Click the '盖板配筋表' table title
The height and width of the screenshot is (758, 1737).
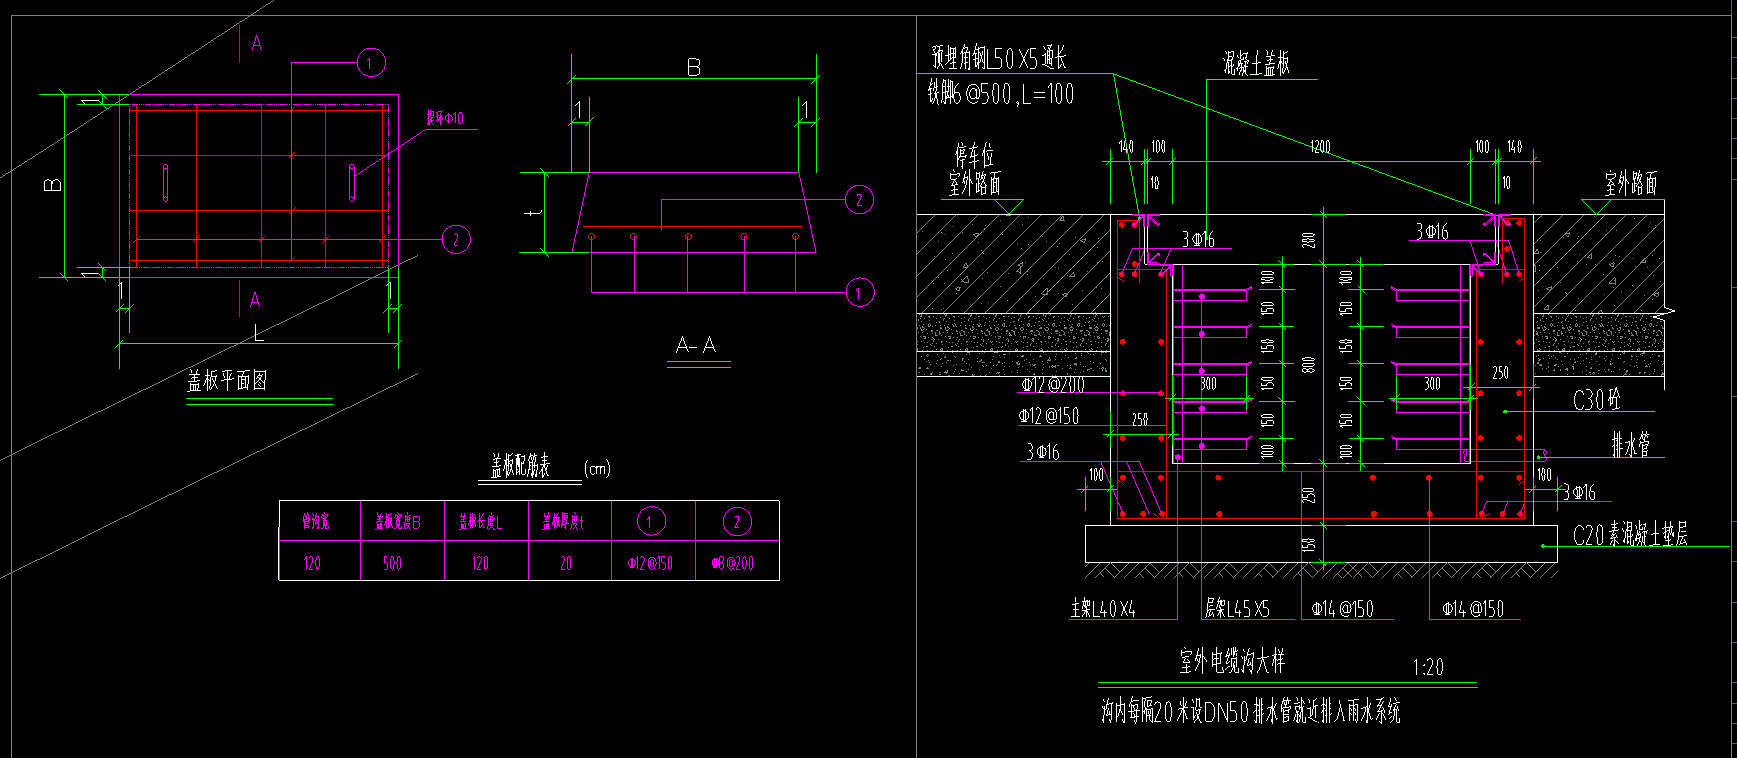(519, 467)
